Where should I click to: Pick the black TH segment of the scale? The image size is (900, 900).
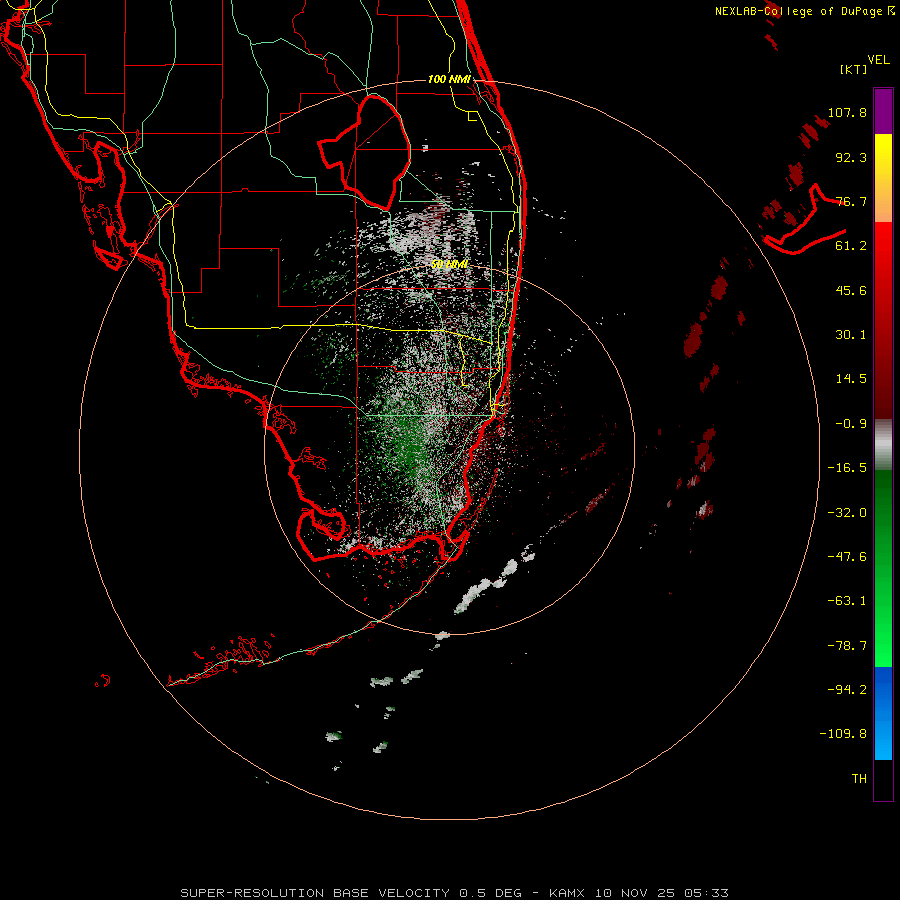tap(883, 780)
